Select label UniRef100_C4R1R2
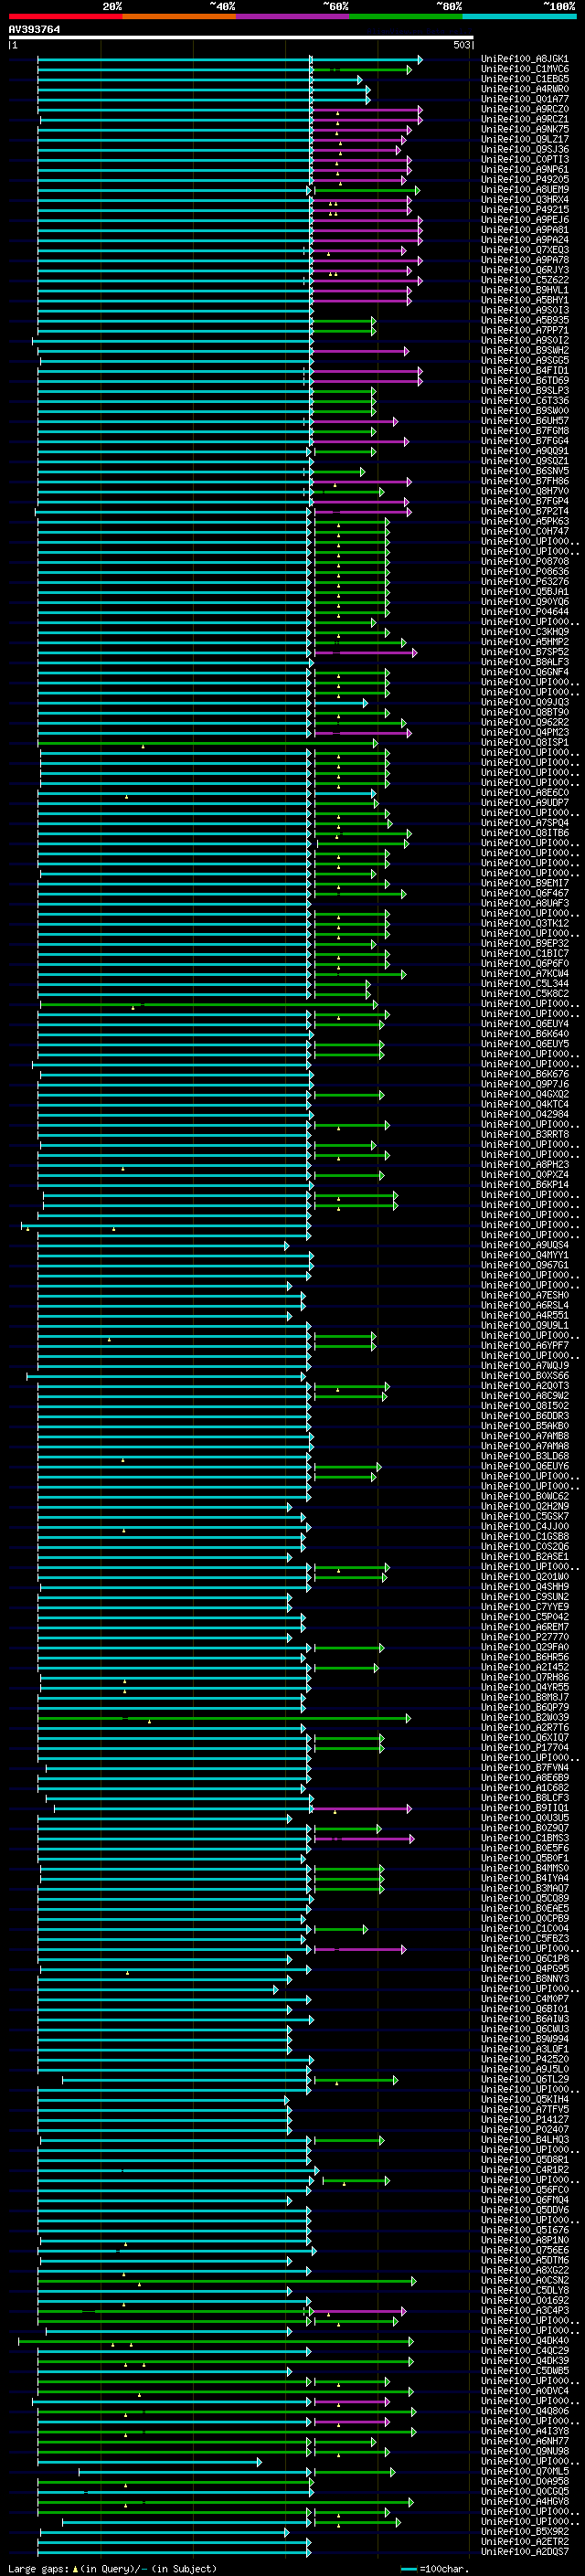The image size is (585, 2576). click(x=525, y=2169)
